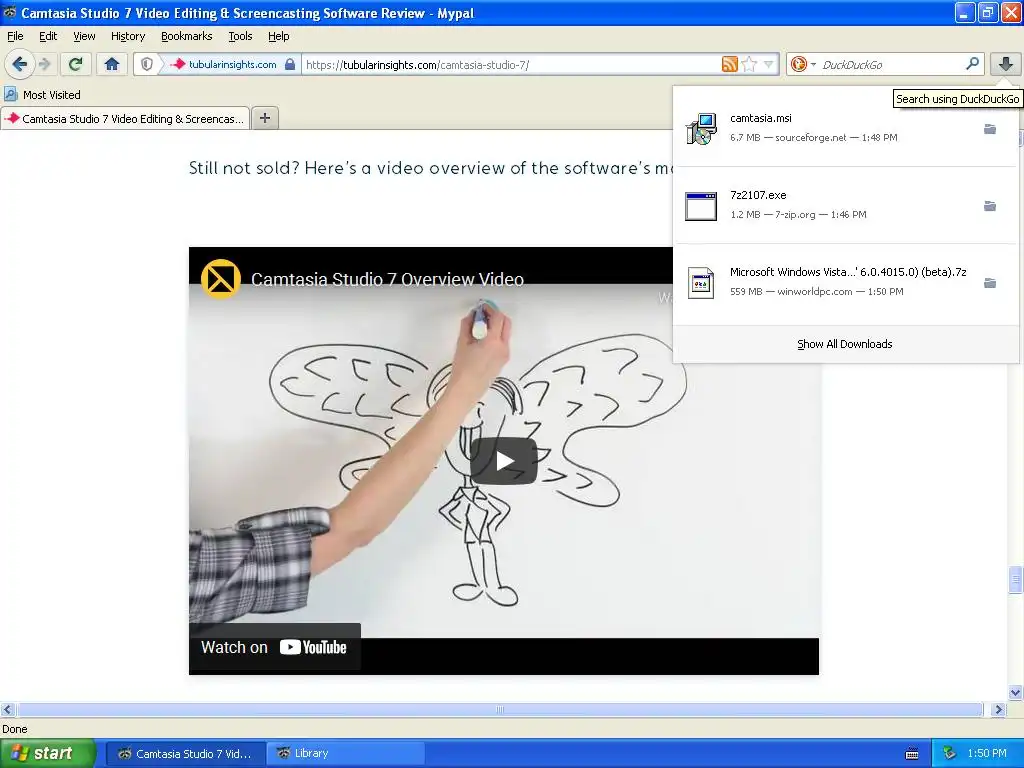The height and width of the screenshot is (768, 1024).
Task: Open the Bookmarks menu
Action: [187, 36]
